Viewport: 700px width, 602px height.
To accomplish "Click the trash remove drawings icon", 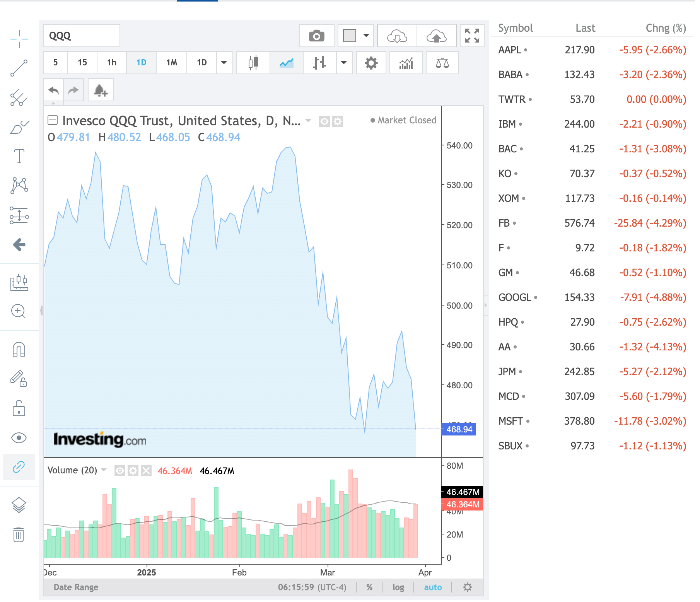I will 19,535.
